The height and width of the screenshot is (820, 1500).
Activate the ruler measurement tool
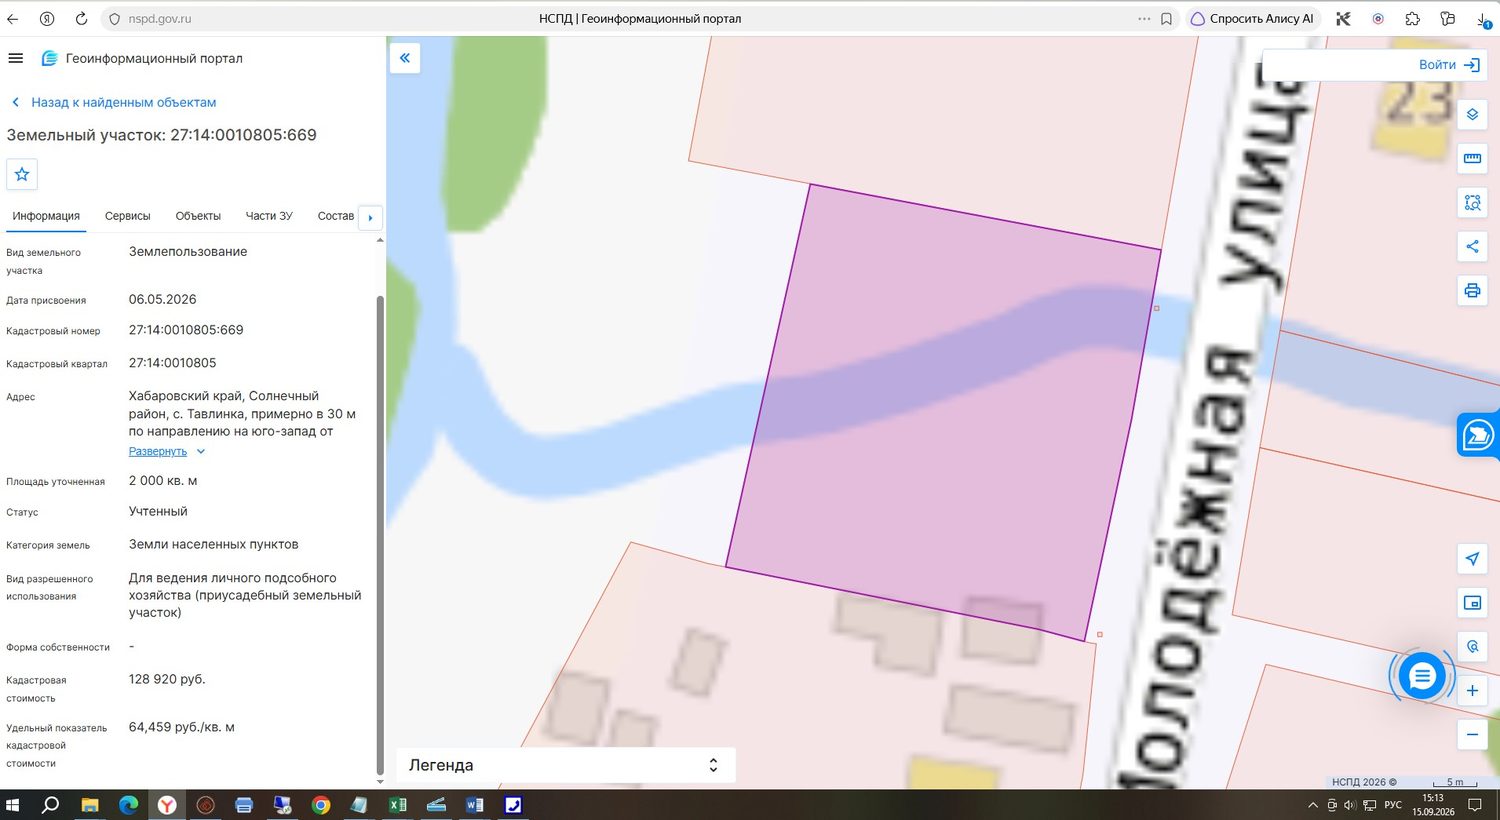(1472, 158)
